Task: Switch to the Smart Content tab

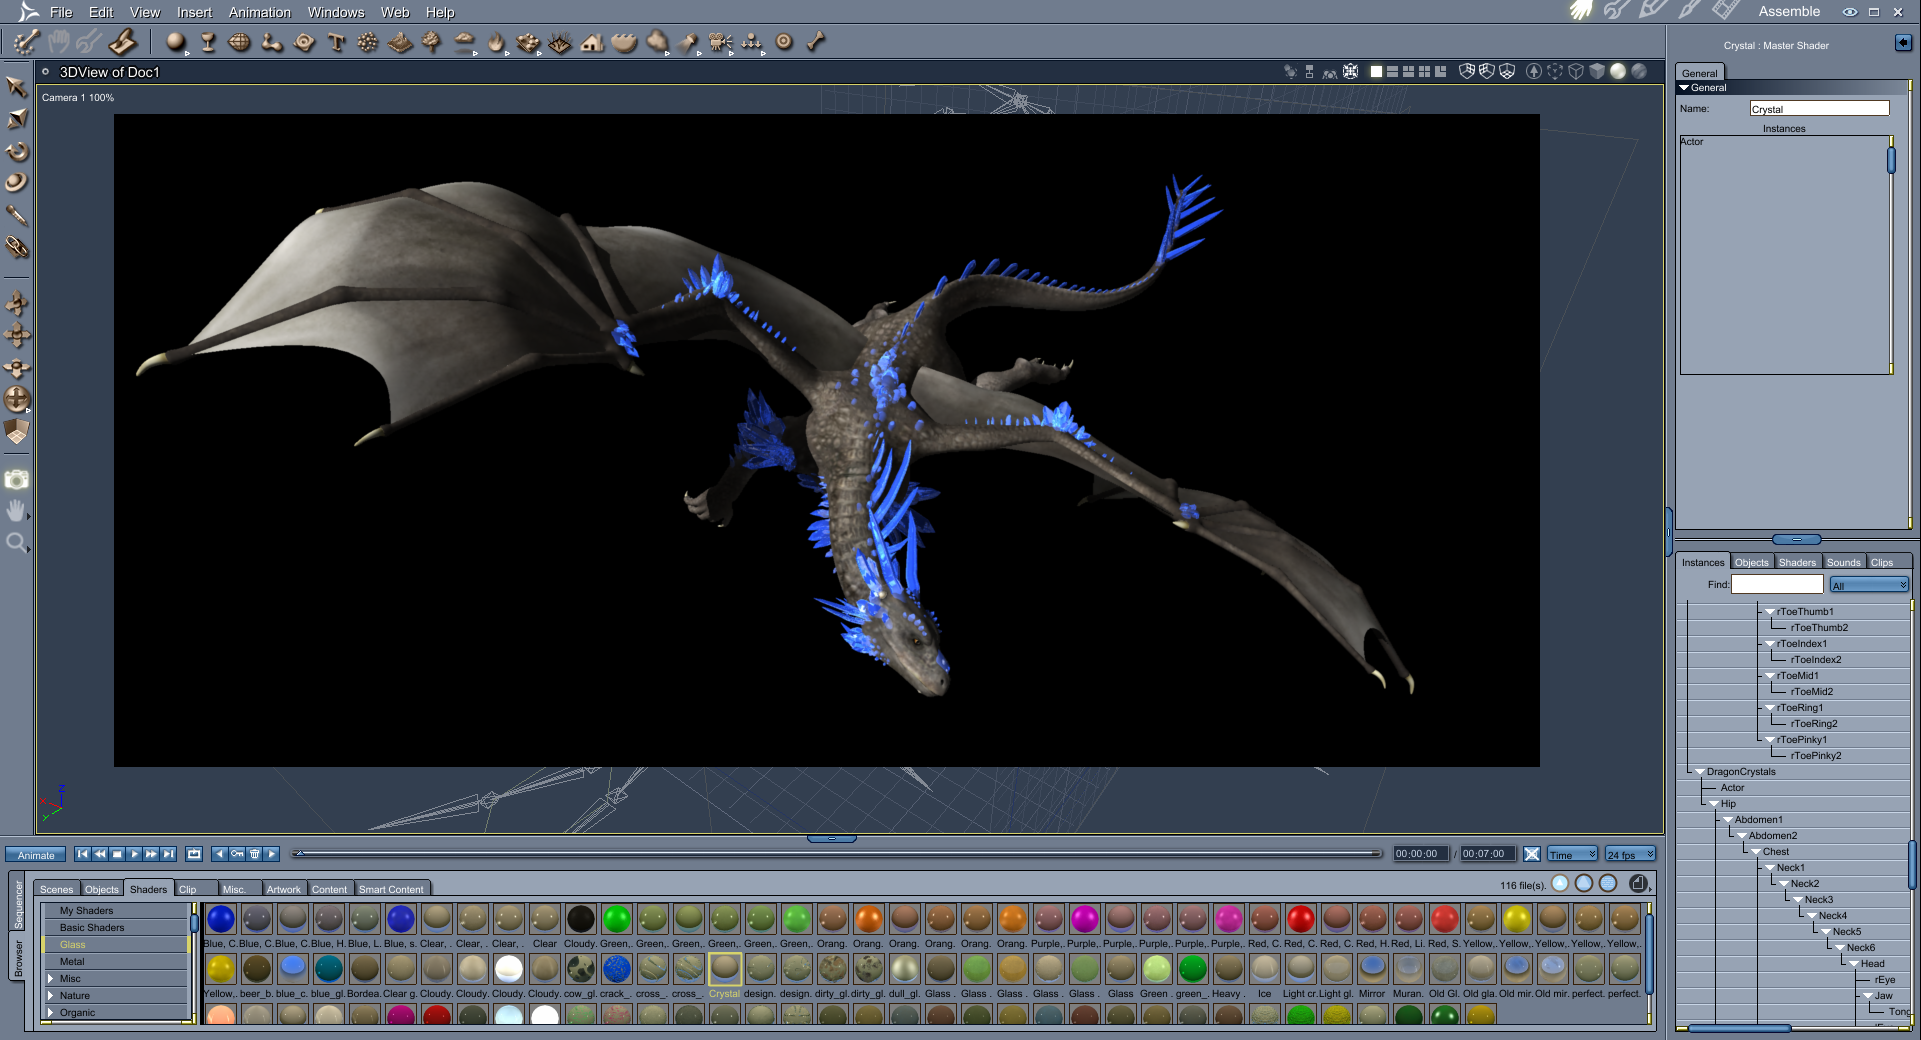Action: click(391, 889)
